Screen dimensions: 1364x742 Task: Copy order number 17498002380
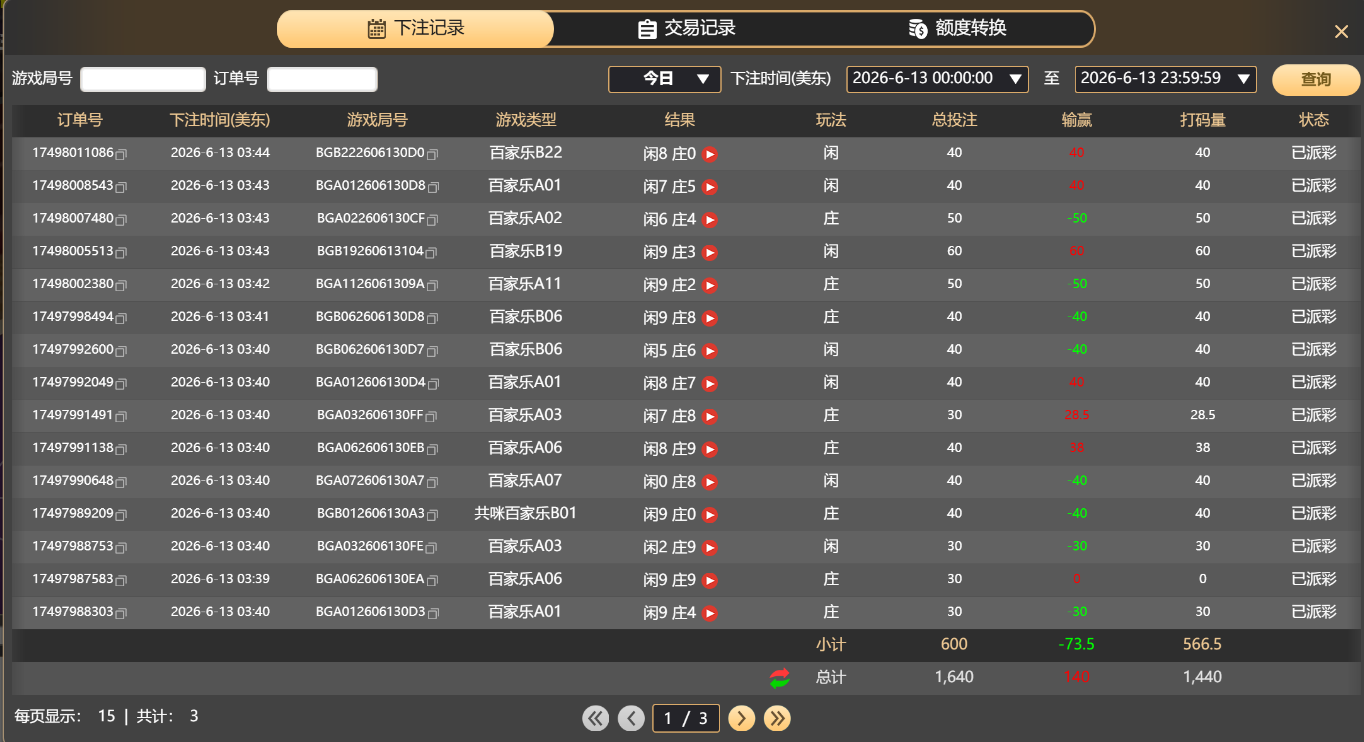pyautogui.click(x=121, y=286)
